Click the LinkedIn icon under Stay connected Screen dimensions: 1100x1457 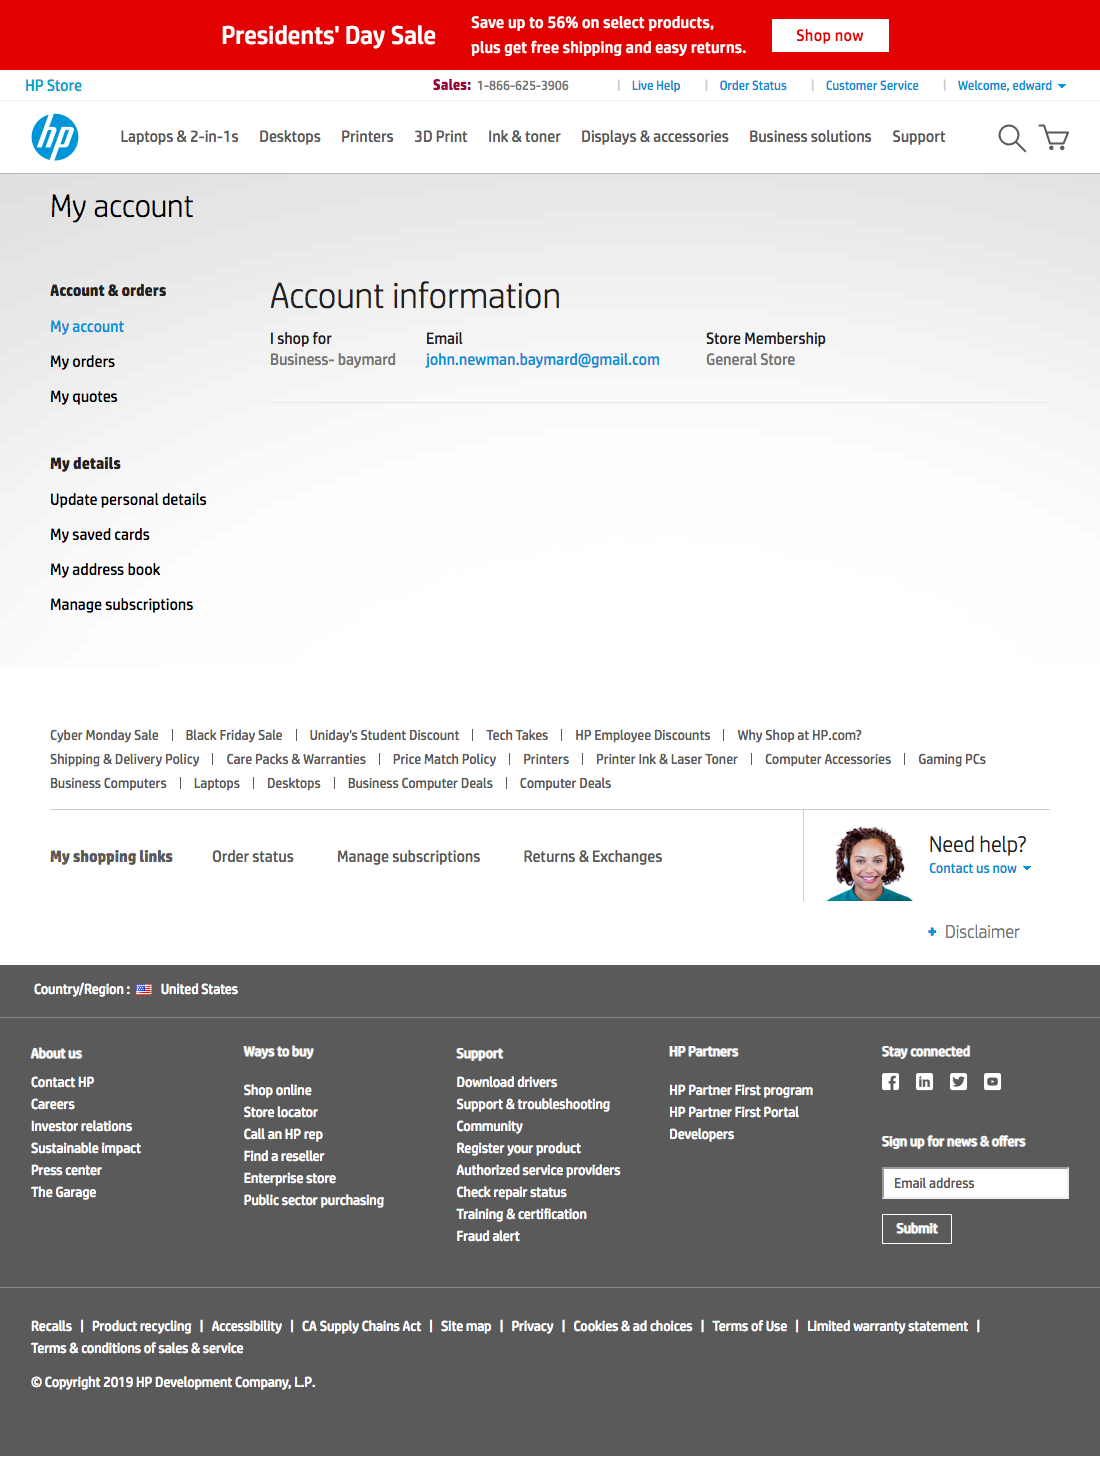[924, 1081]
